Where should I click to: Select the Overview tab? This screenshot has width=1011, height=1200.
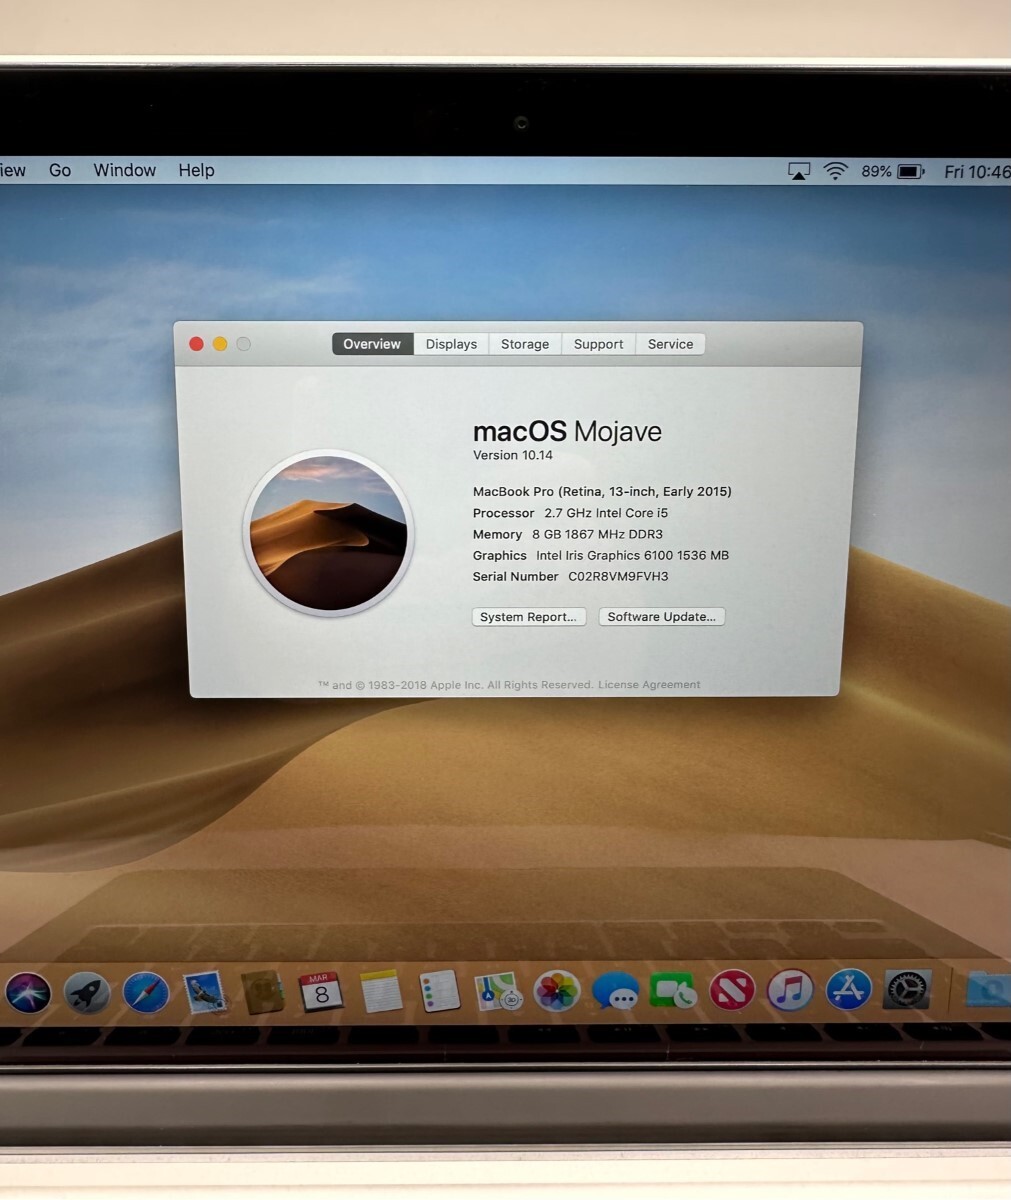coord(372,344)
